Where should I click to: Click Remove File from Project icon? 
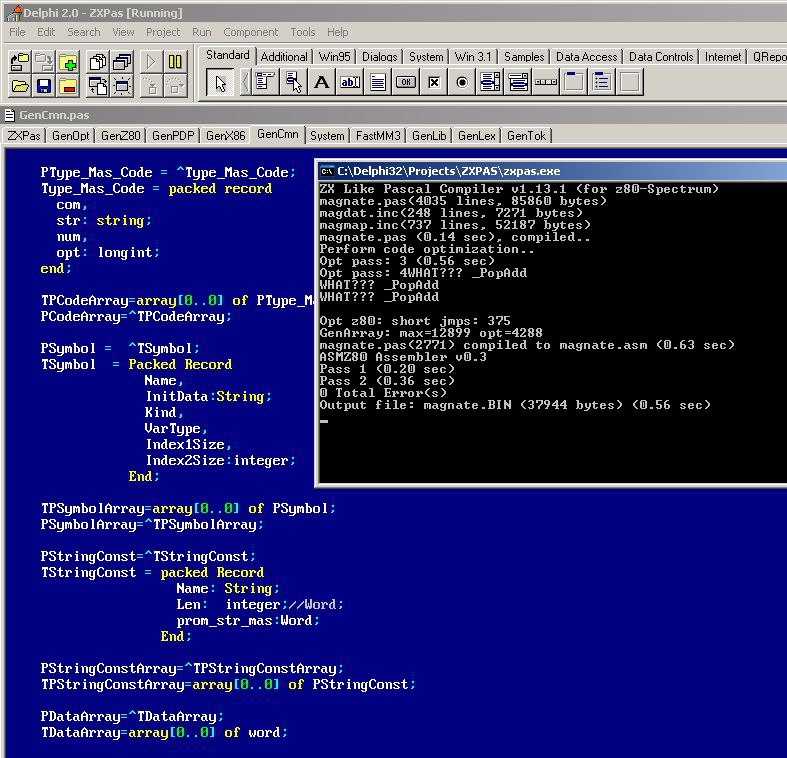tap(68, 86)
